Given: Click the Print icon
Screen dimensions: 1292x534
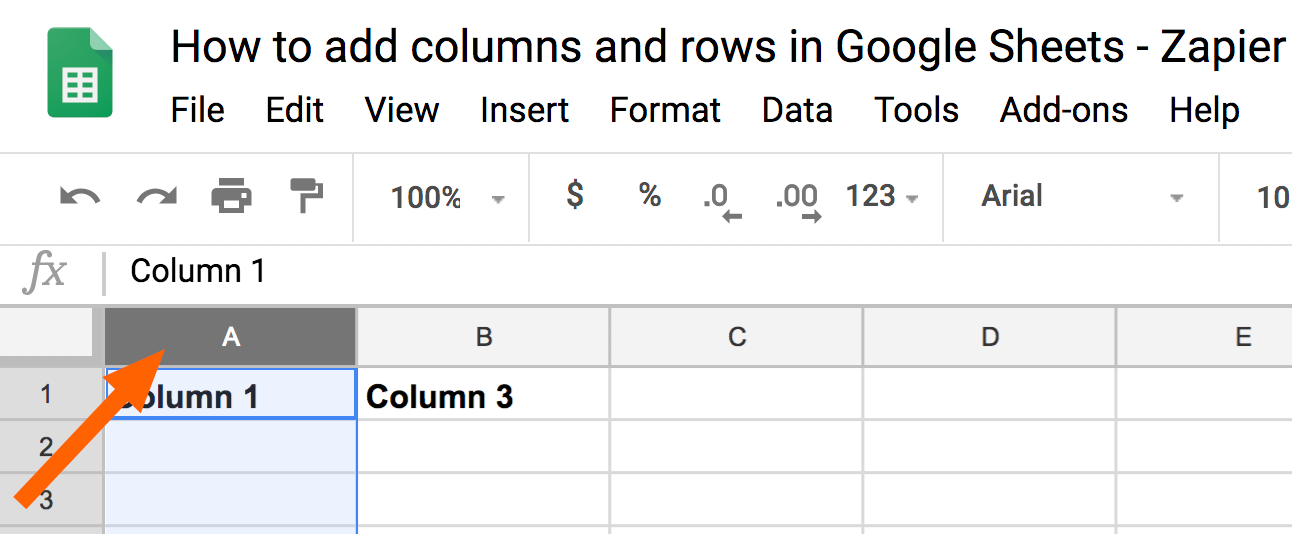Looking at the screenshot, I should pyautogui.click(x=231, y=196).
